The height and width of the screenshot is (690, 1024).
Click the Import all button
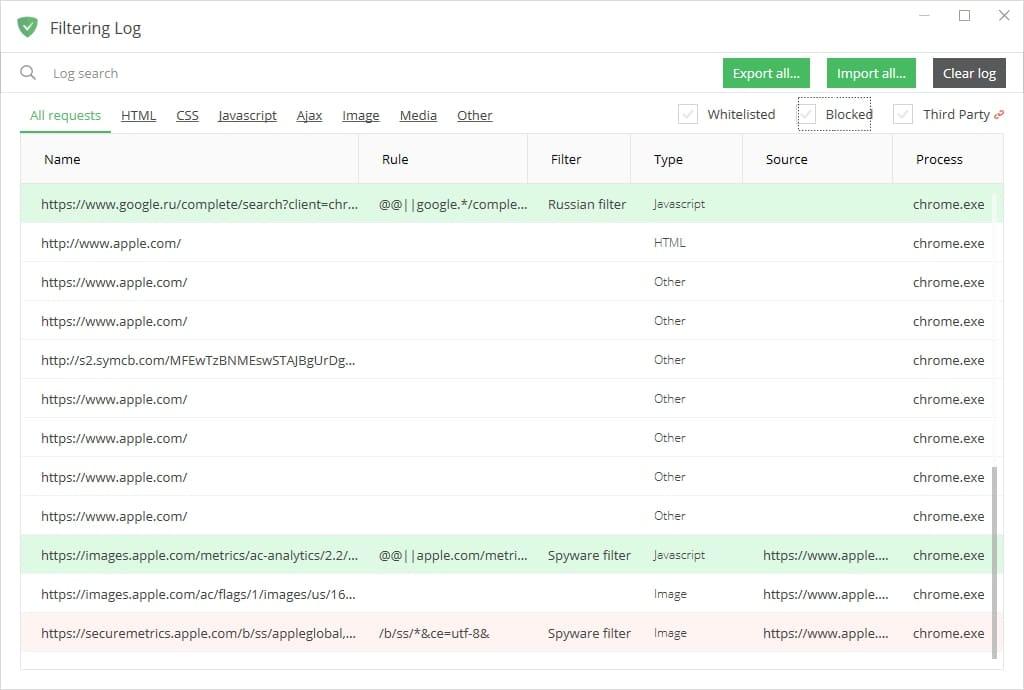[x=870, y=72]
